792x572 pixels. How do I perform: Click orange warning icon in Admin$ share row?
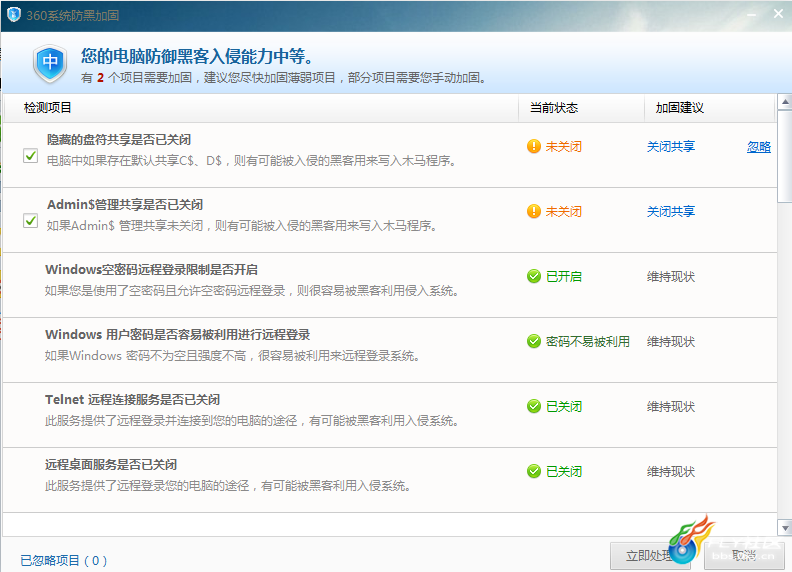coord(534,211)
